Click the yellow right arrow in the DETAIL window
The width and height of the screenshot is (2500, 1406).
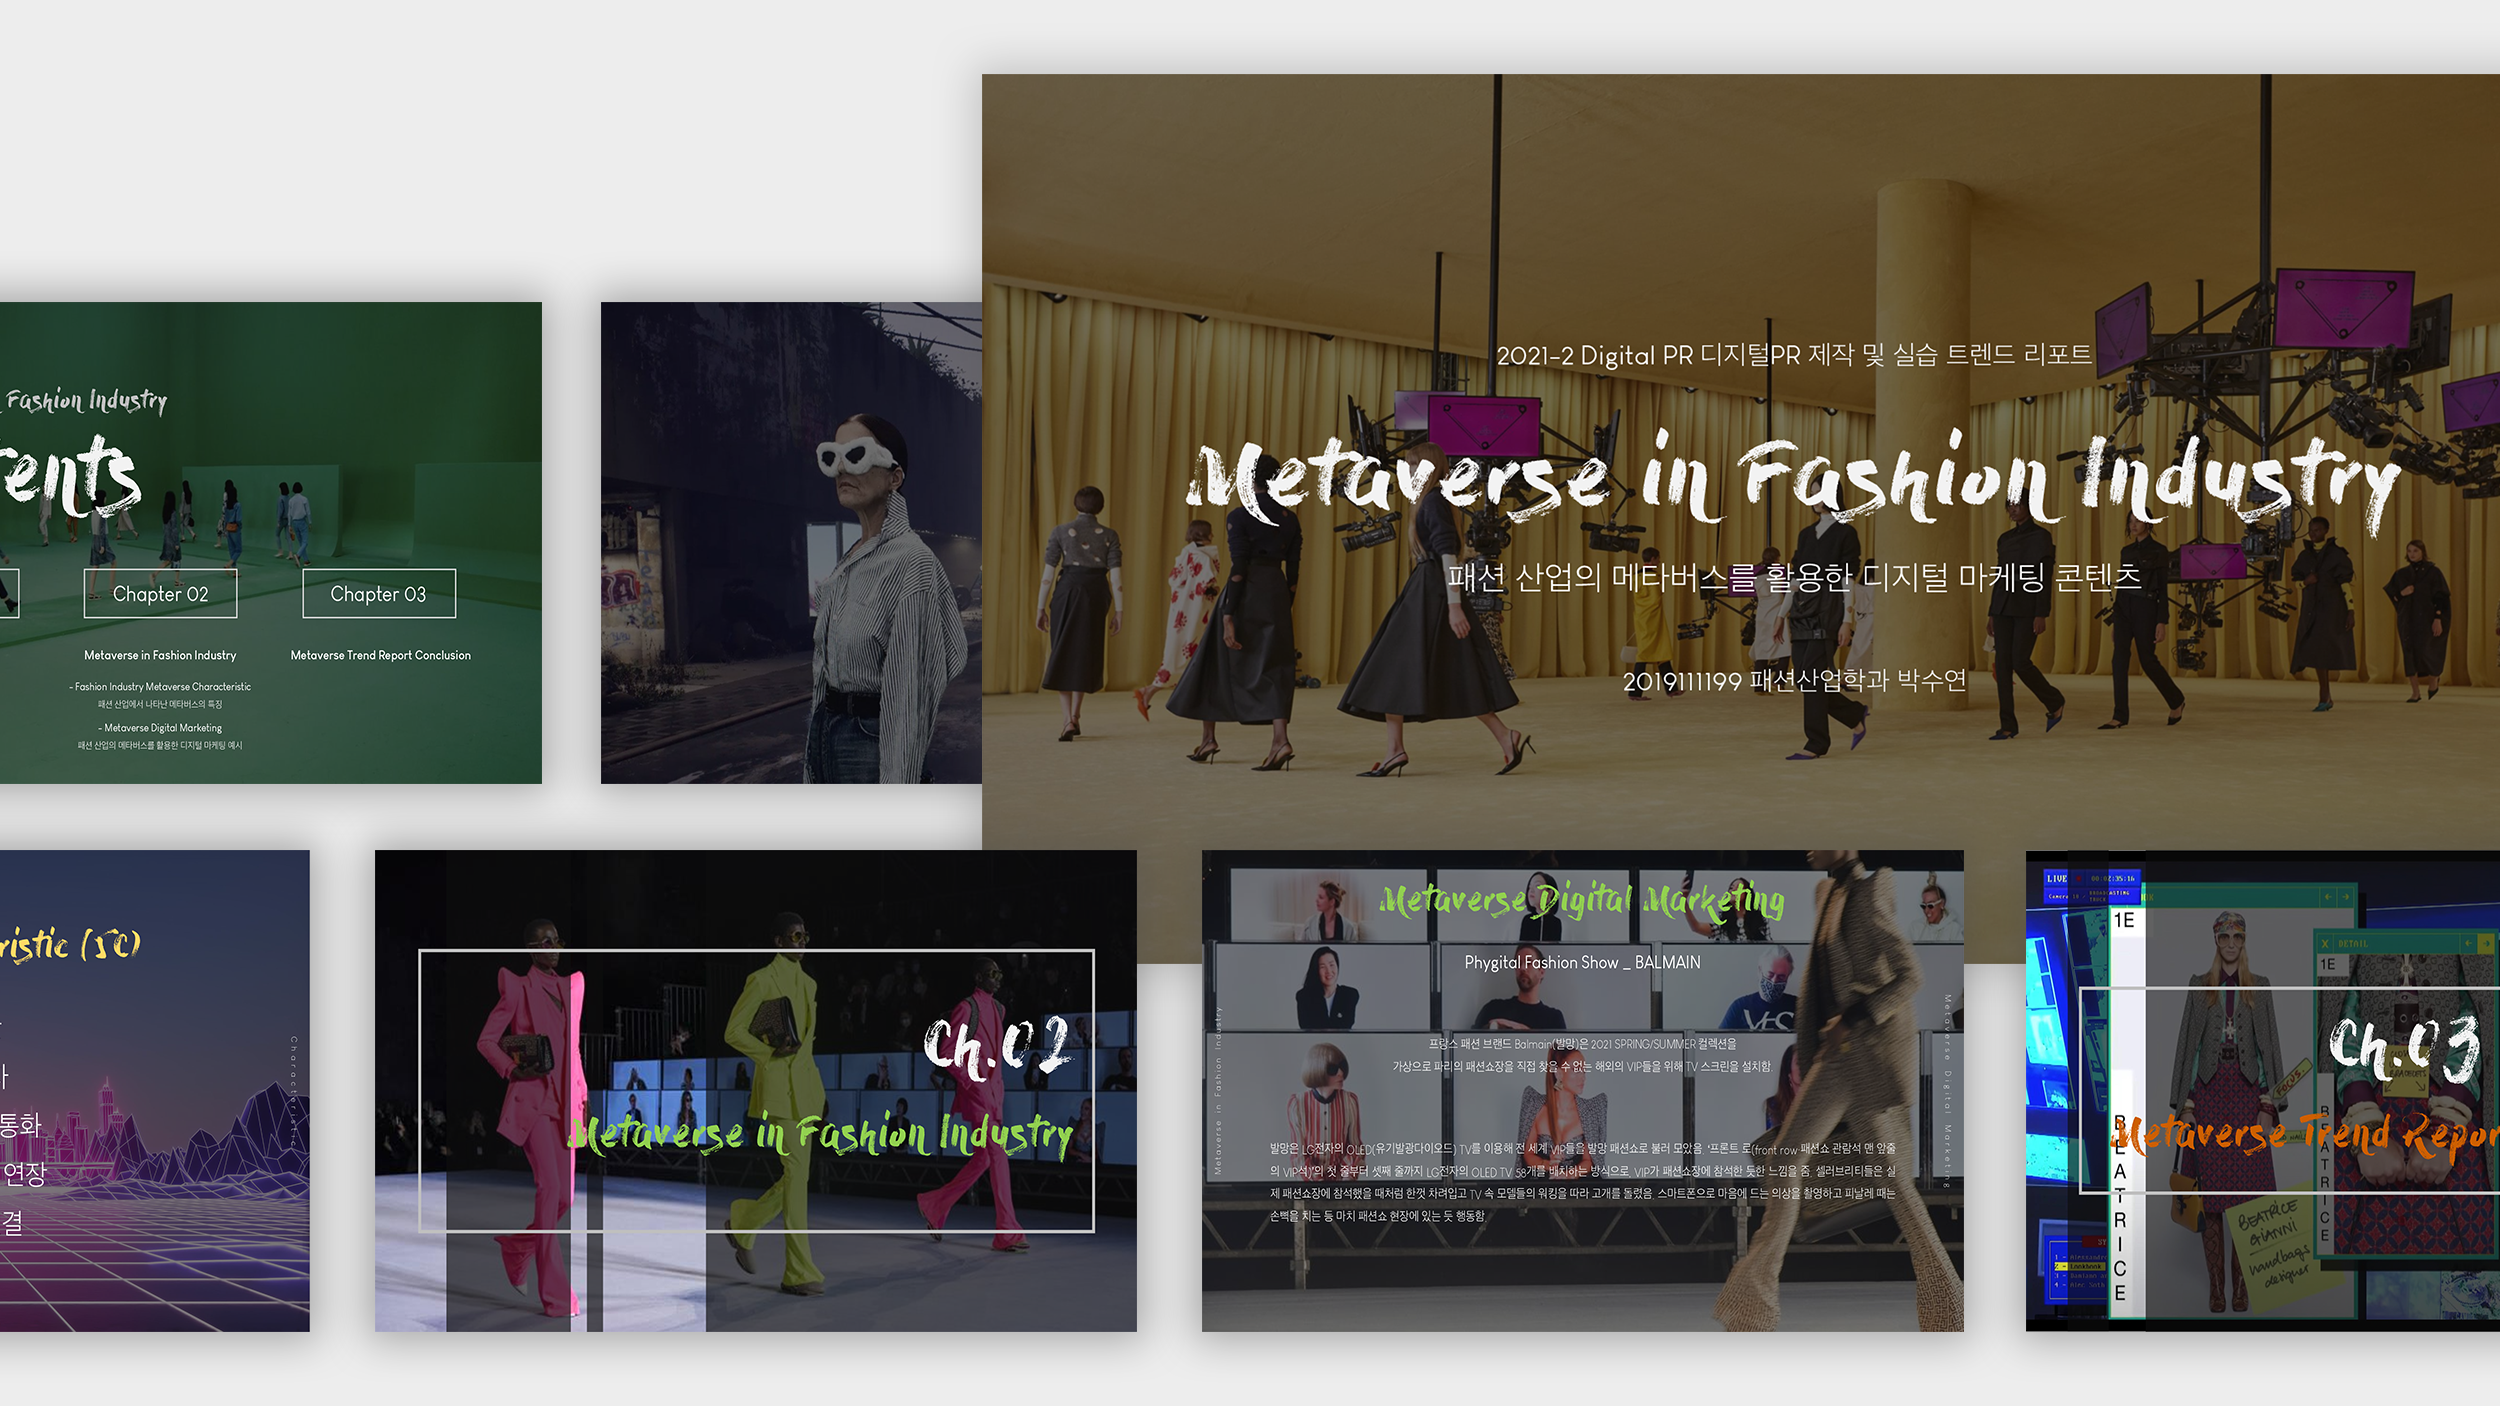click(2486, 943)
